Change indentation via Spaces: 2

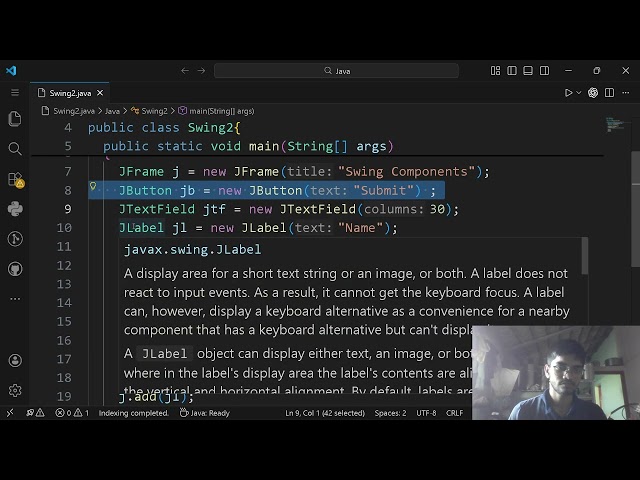click(390, 413)
